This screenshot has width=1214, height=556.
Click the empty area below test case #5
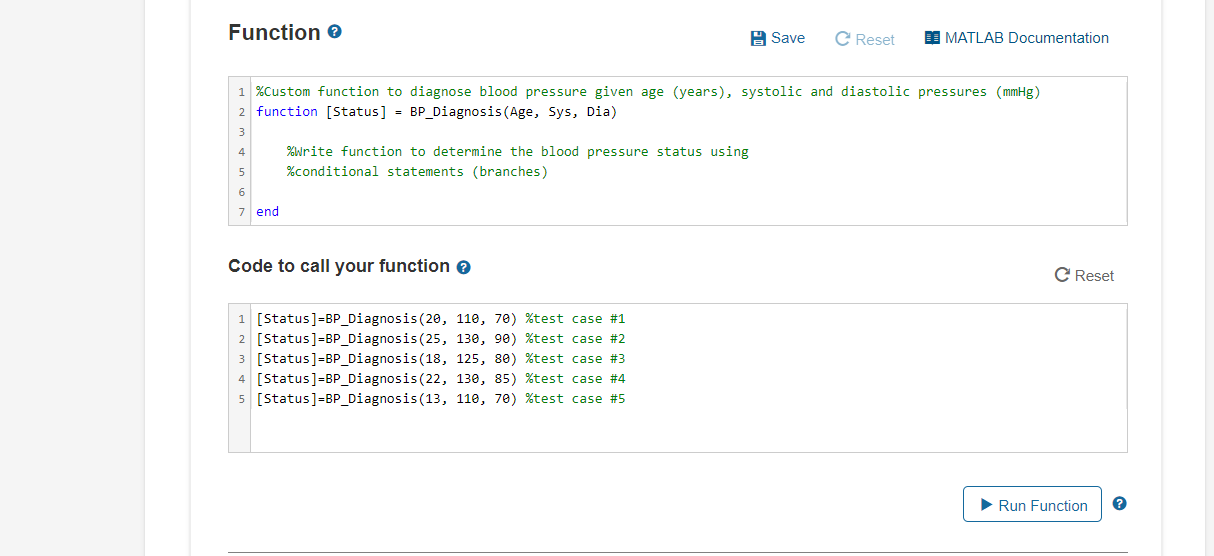click(x=680, y=430)
